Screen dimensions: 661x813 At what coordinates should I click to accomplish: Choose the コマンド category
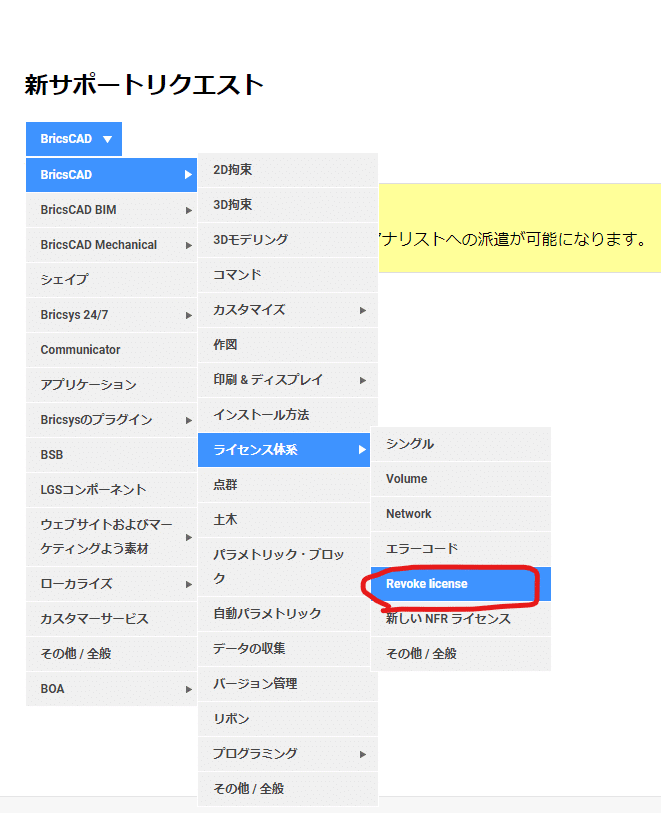tap(288, 275)
